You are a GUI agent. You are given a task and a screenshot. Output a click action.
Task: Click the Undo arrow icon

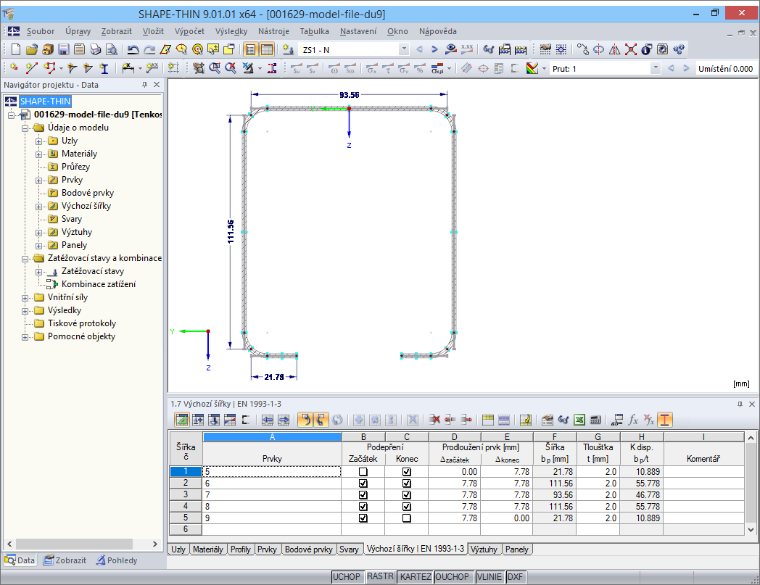[x=133, y=49]
